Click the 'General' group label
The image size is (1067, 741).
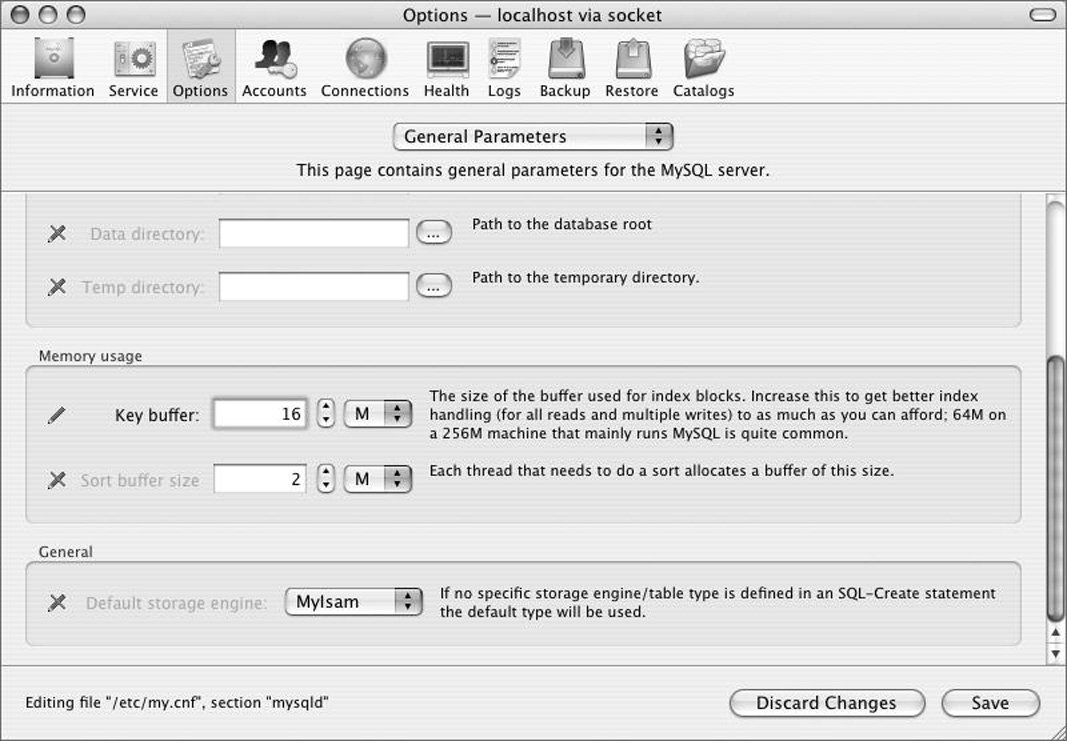tap(65, 551)
